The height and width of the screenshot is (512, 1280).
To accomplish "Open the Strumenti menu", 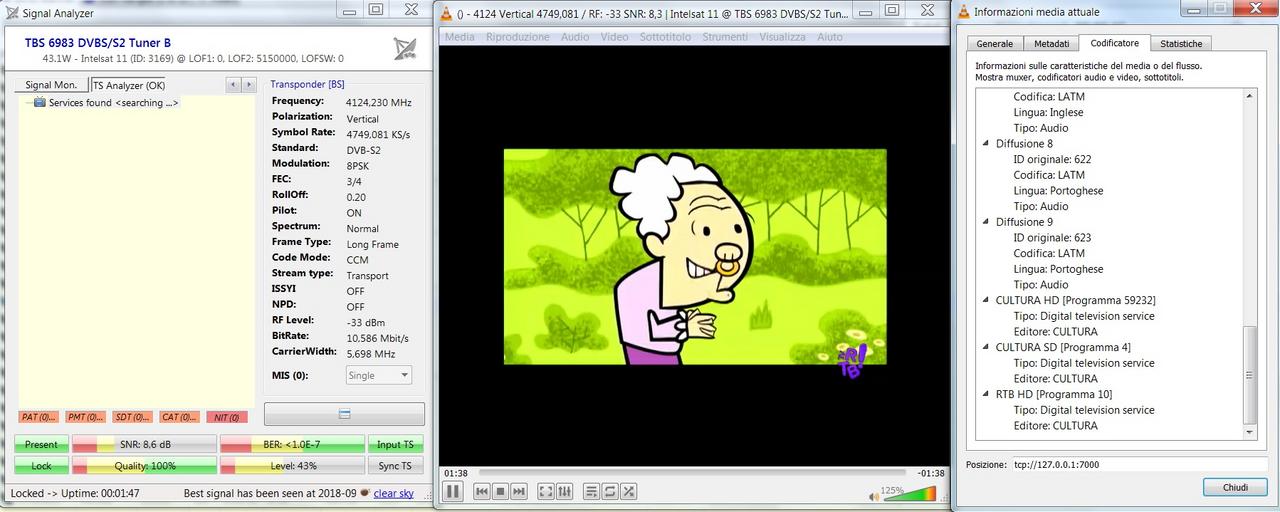I will 725,37.
